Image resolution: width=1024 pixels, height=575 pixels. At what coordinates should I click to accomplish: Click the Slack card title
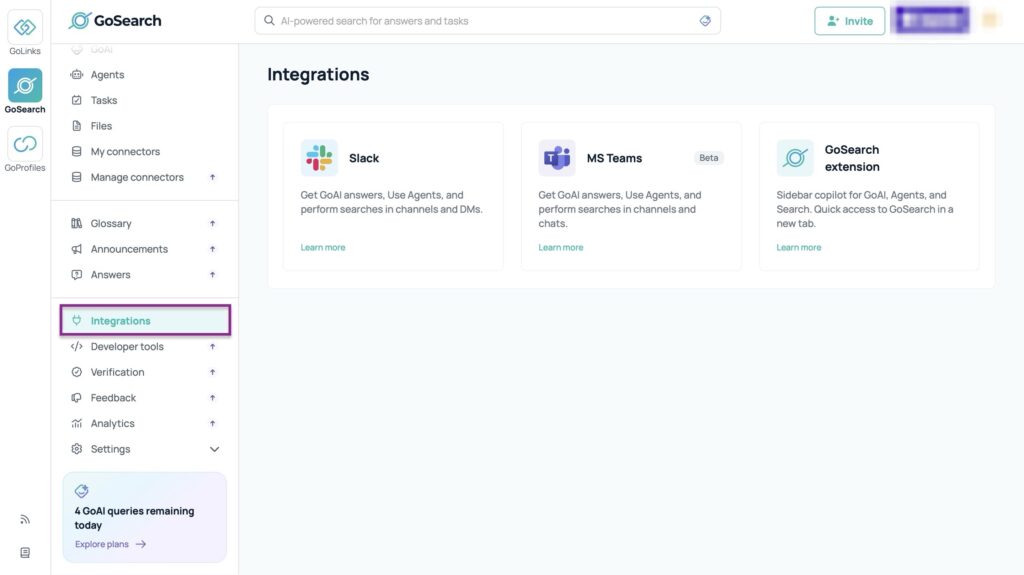[x=364, y=158]
